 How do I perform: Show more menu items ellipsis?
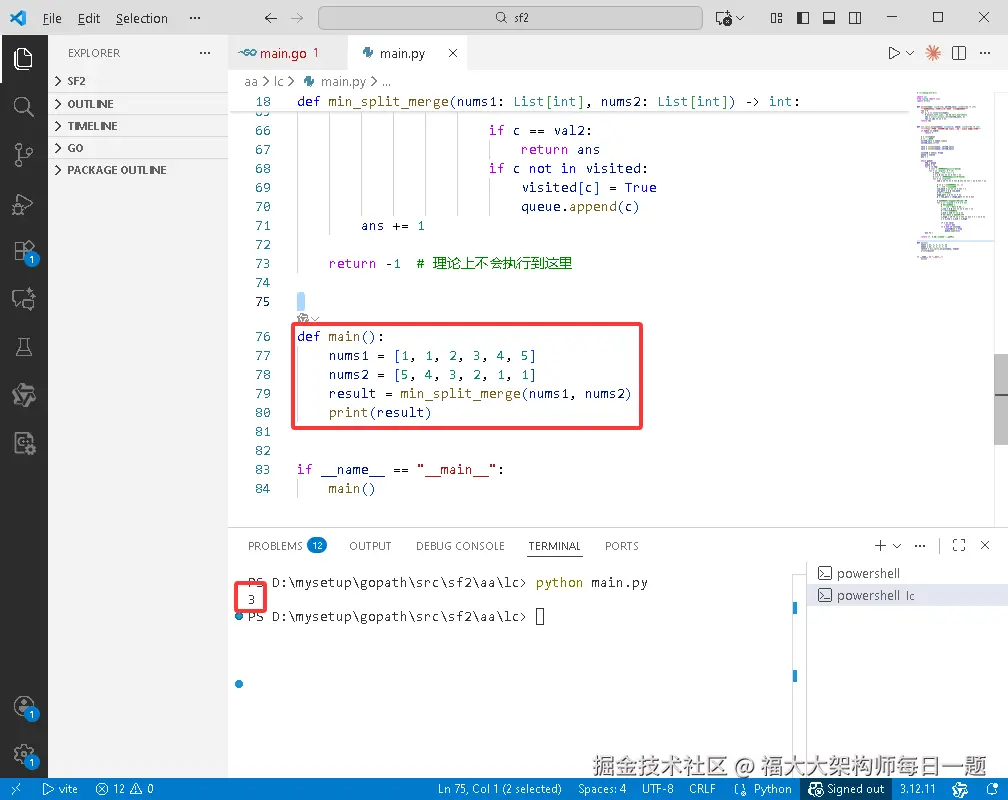[x=195, y=18]
